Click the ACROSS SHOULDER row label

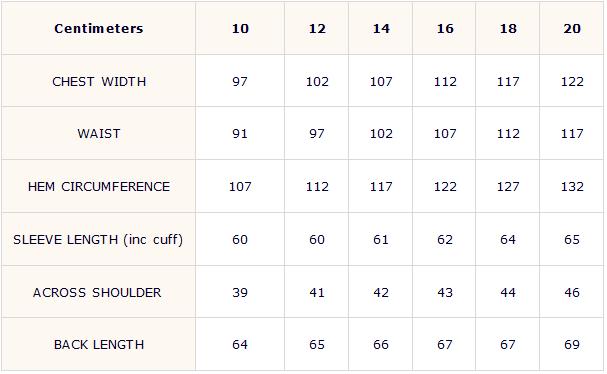[x=97, y=293]
